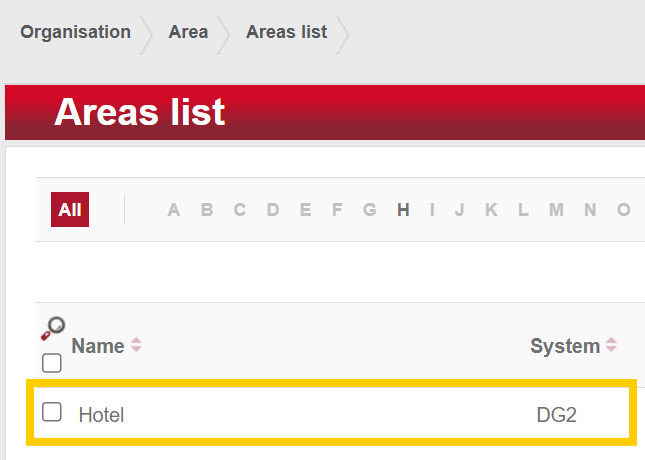
Task: Sort by Name column arrows
Action: (x=136, y=346)
